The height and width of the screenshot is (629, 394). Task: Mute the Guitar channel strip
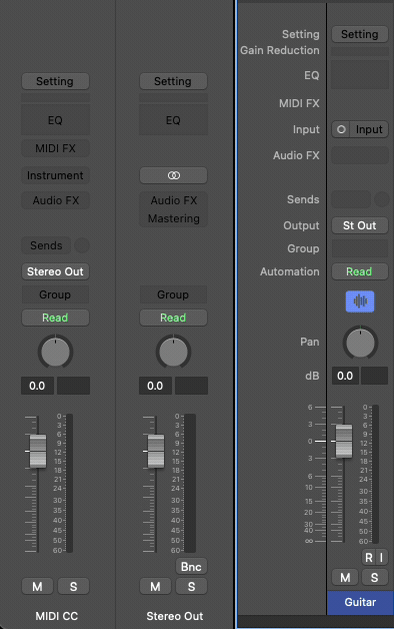pos(345,578)
